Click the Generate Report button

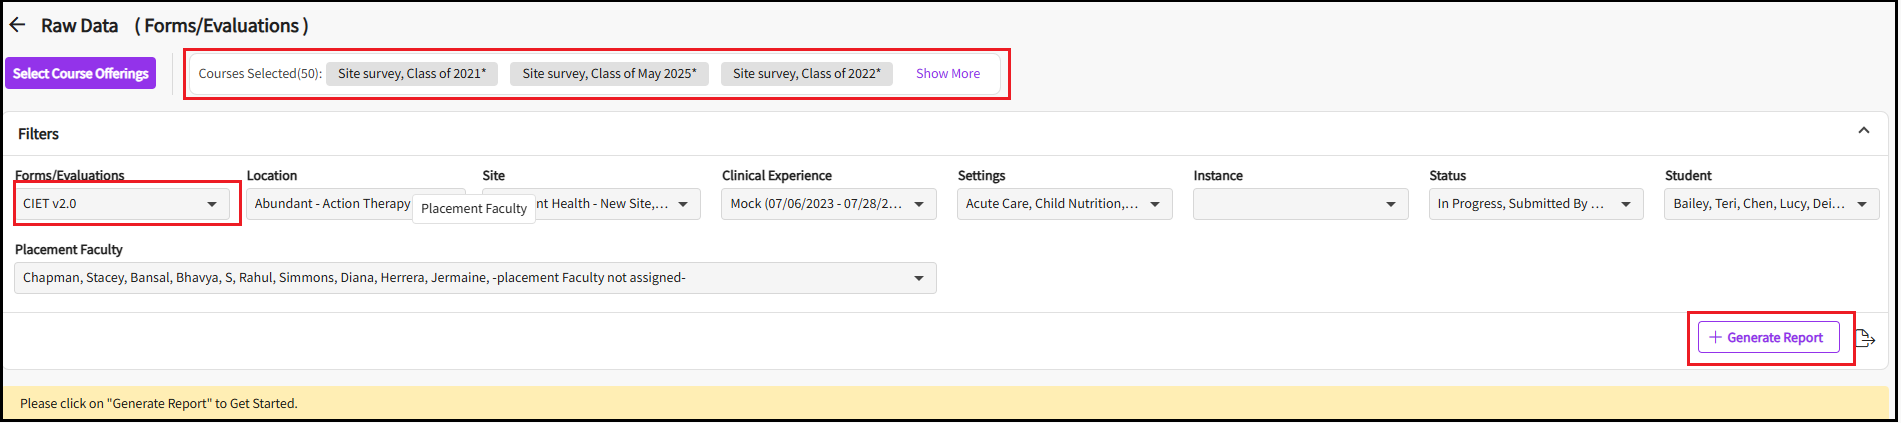coord(1768,338)
